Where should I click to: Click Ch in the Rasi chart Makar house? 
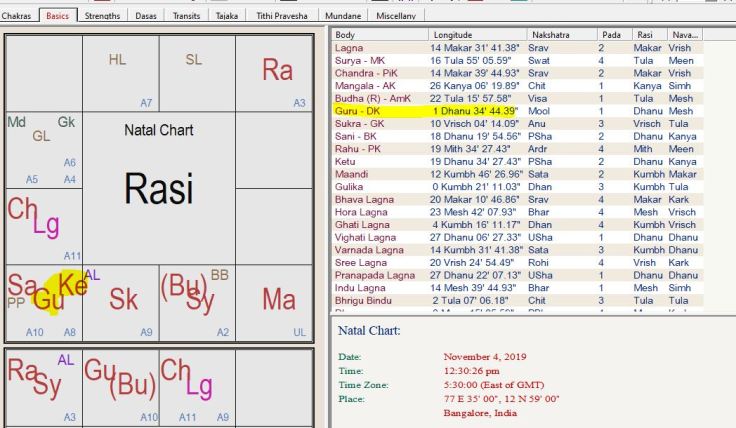tap(22, 209)
